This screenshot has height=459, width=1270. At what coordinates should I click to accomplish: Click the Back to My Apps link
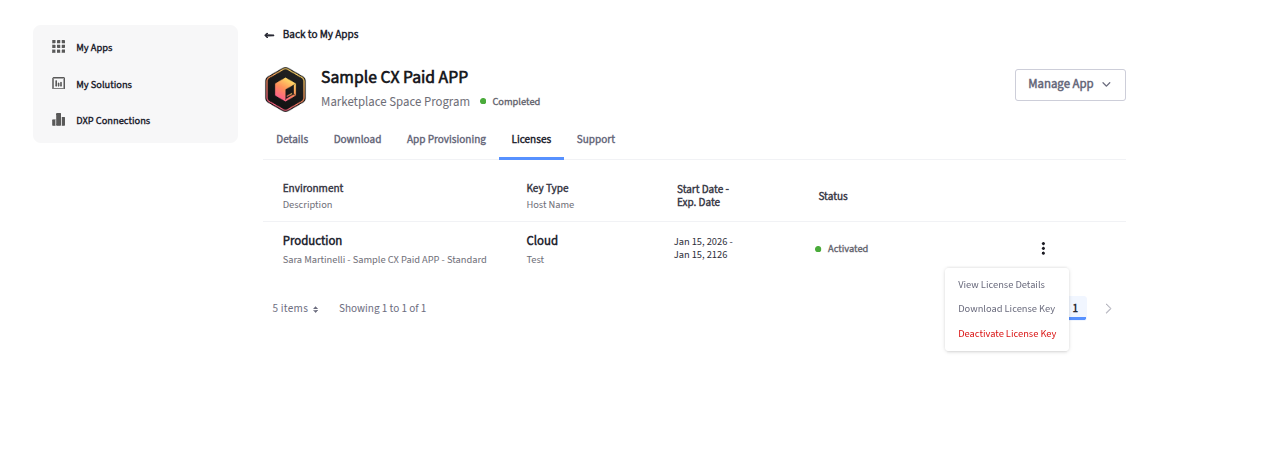[320, 35]
